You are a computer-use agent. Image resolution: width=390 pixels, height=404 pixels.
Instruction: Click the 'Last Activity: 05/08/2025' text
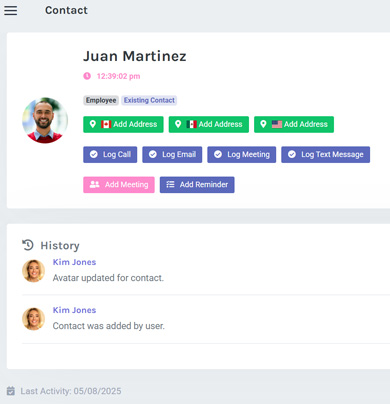(x=71, y=391)
